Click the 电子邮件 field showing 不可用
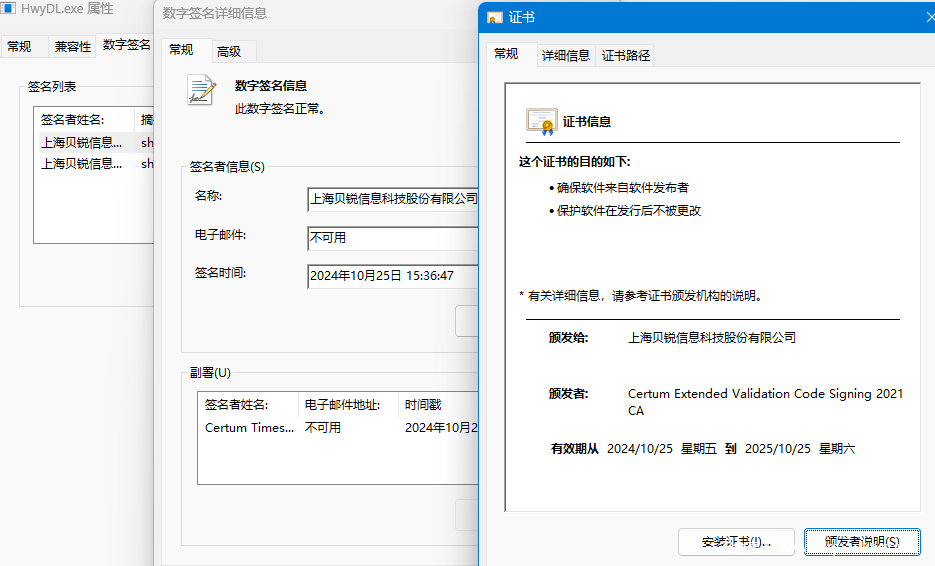Viewport: 935px width, 566px height. point(393,238)
